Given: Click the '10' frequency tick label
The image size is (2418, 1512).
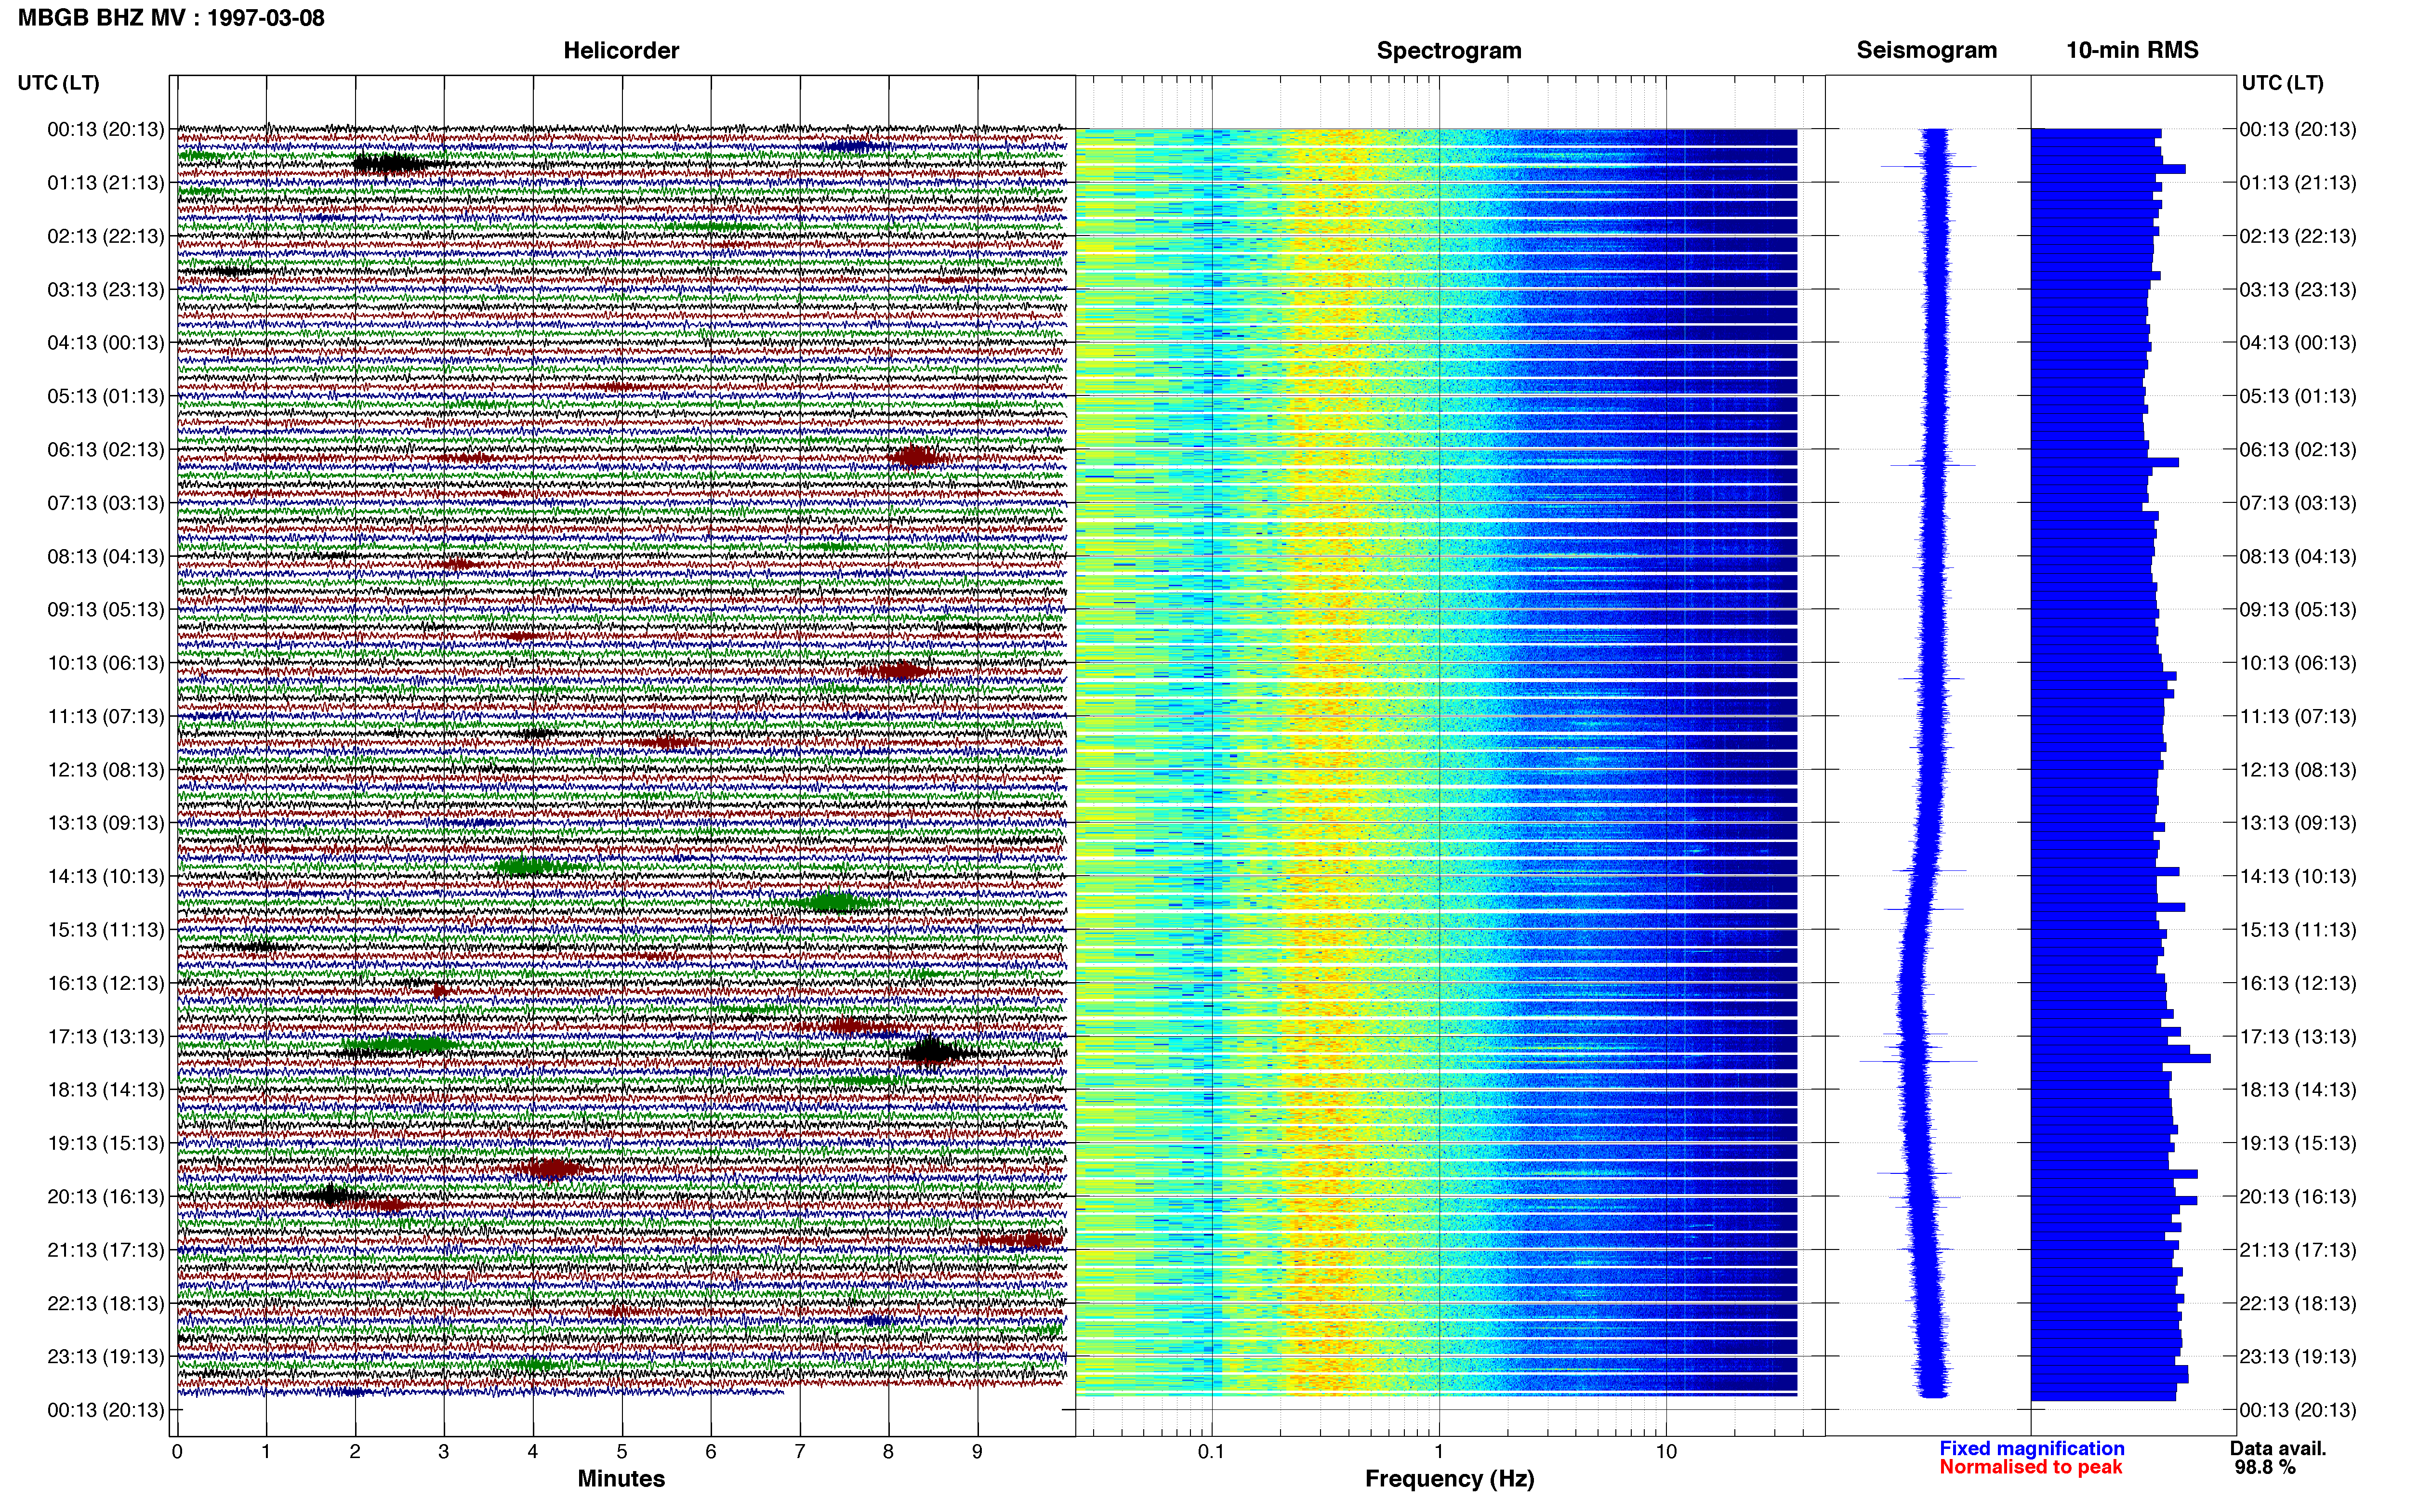Looking at the screenshot, I should click(x=1666, y=1452).
